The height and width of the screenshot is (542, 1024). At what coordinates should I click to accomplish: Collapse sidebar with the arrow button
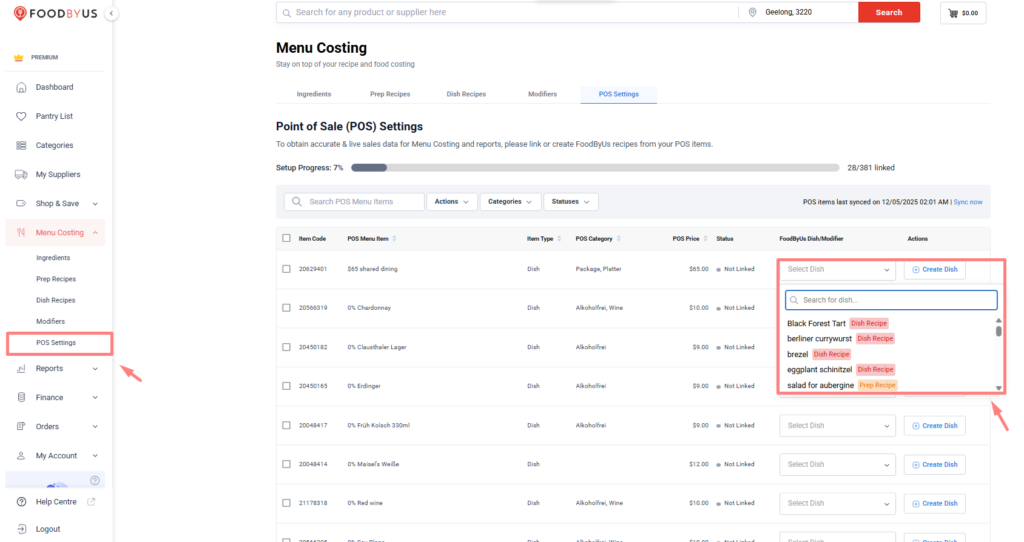112,13
